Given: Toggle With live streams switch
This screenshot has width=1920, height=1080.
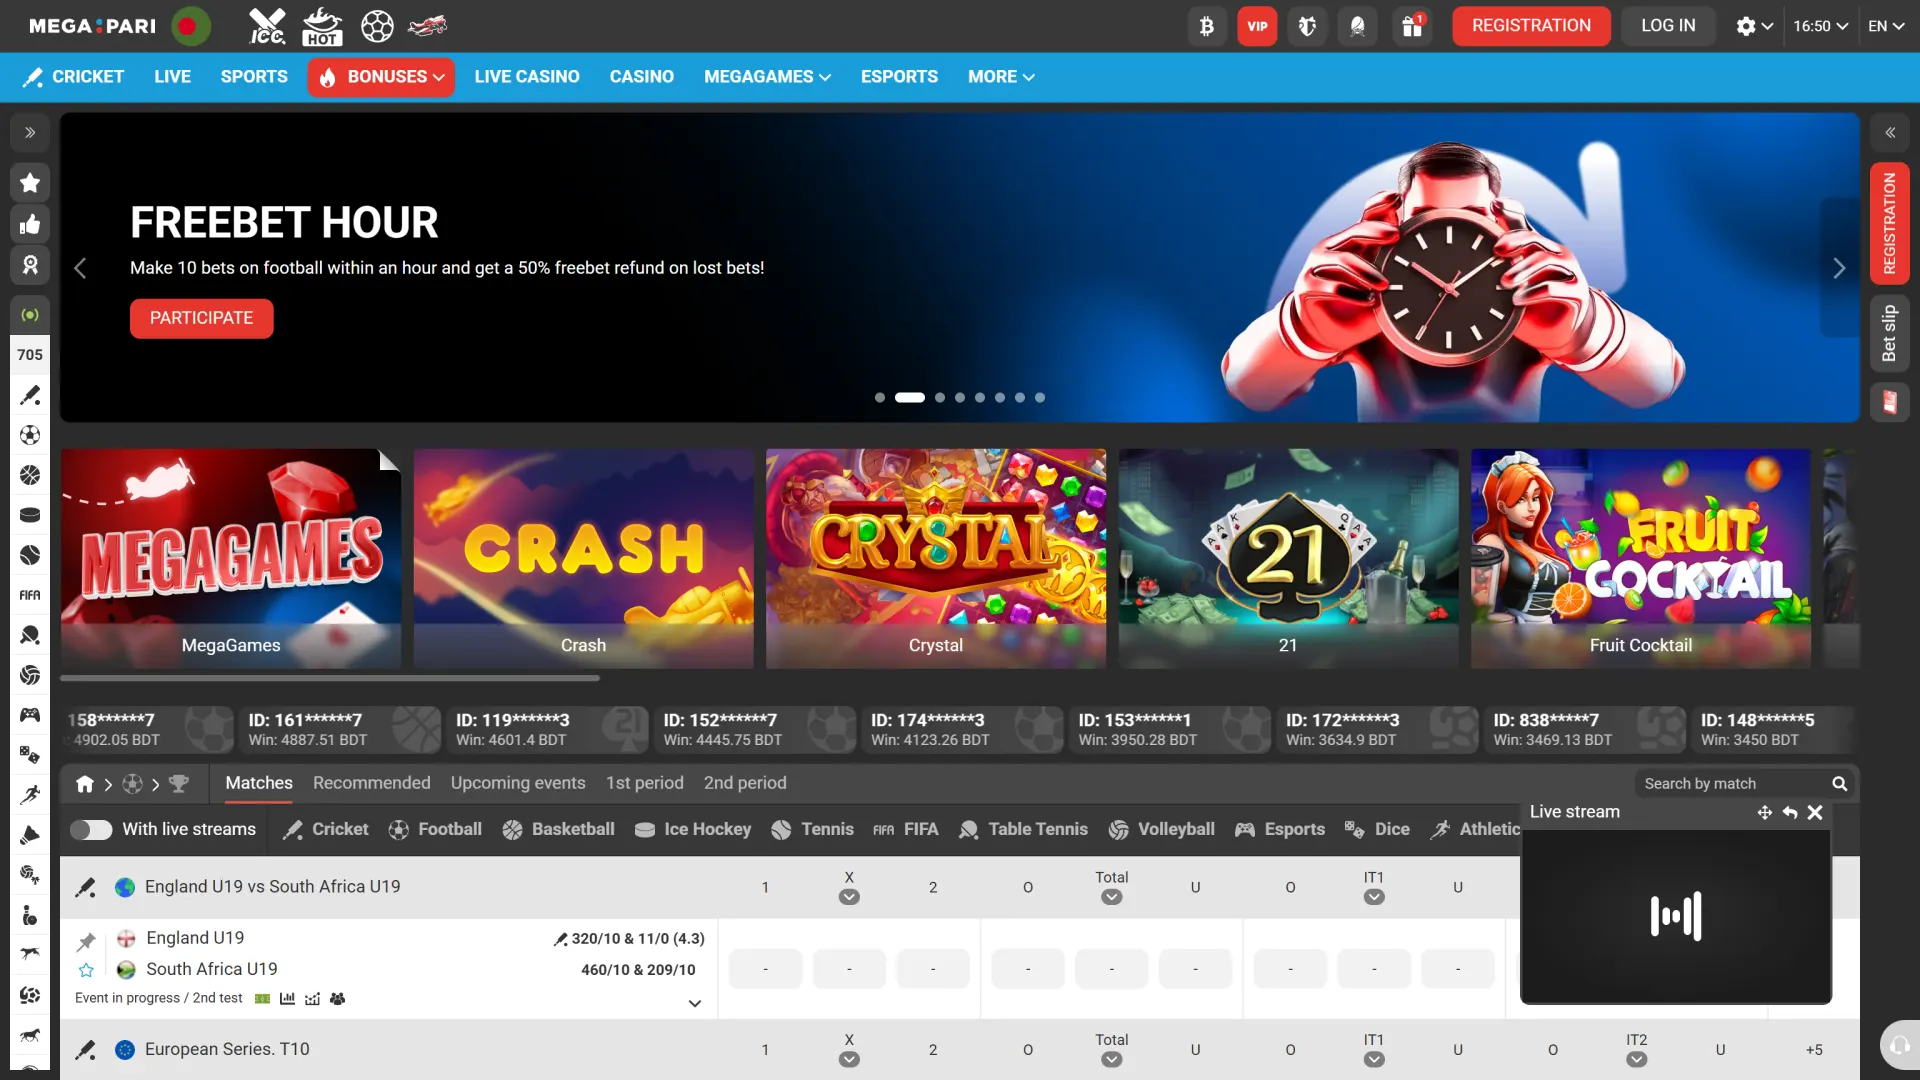Looking at the screenshot, I should pos(91,830).
